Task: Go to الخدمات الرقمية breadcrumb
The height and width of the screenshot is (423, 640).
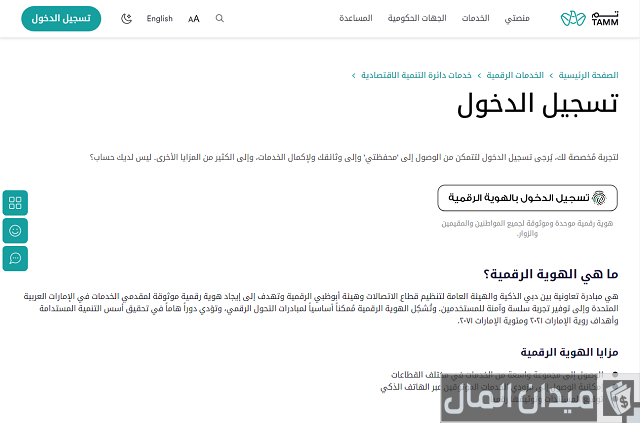Action: click(x=515, y=75)
